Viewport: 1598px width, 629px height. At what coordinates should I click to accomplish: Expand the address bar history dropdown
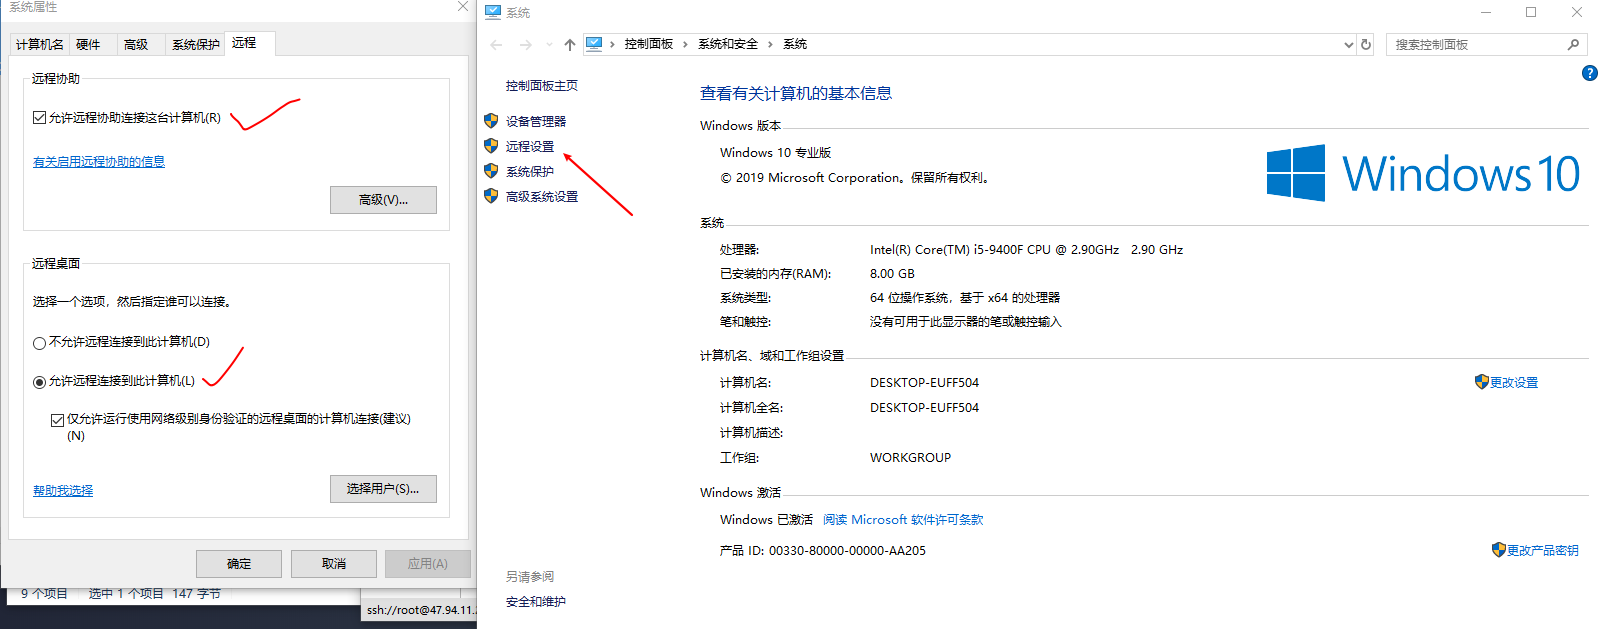[x=1348, y=44]
